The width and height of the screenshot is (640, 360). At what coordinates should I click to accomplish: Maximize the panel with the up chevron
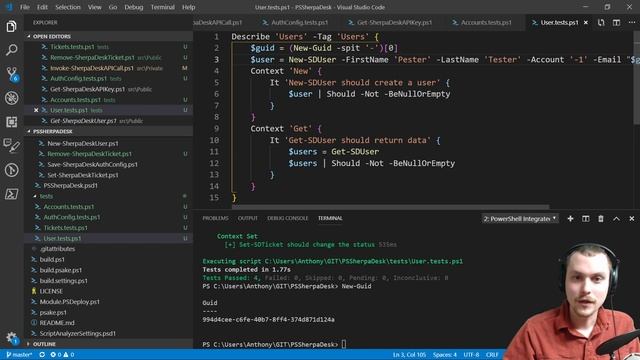[x=616, y=219]
